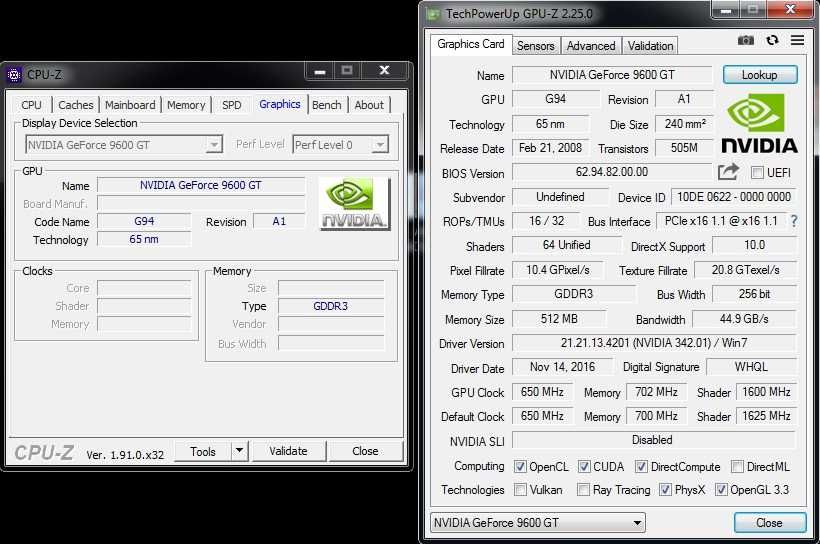Click the NVIDIA logo in CPU-Z

point(355,203)
